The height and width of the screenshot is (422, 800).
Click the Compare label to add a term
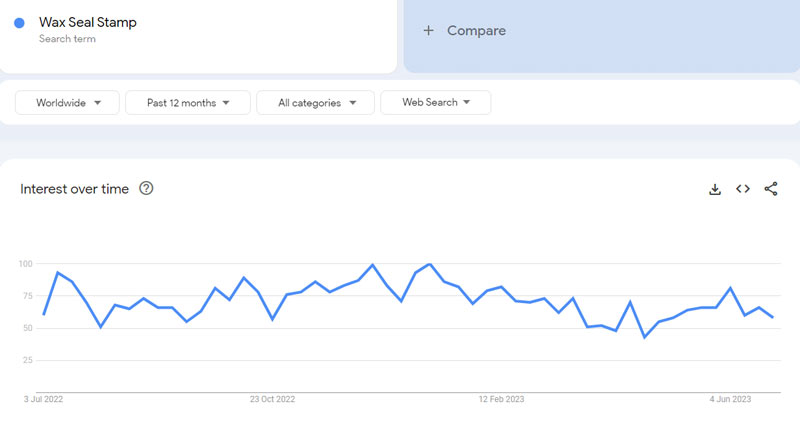476,31
